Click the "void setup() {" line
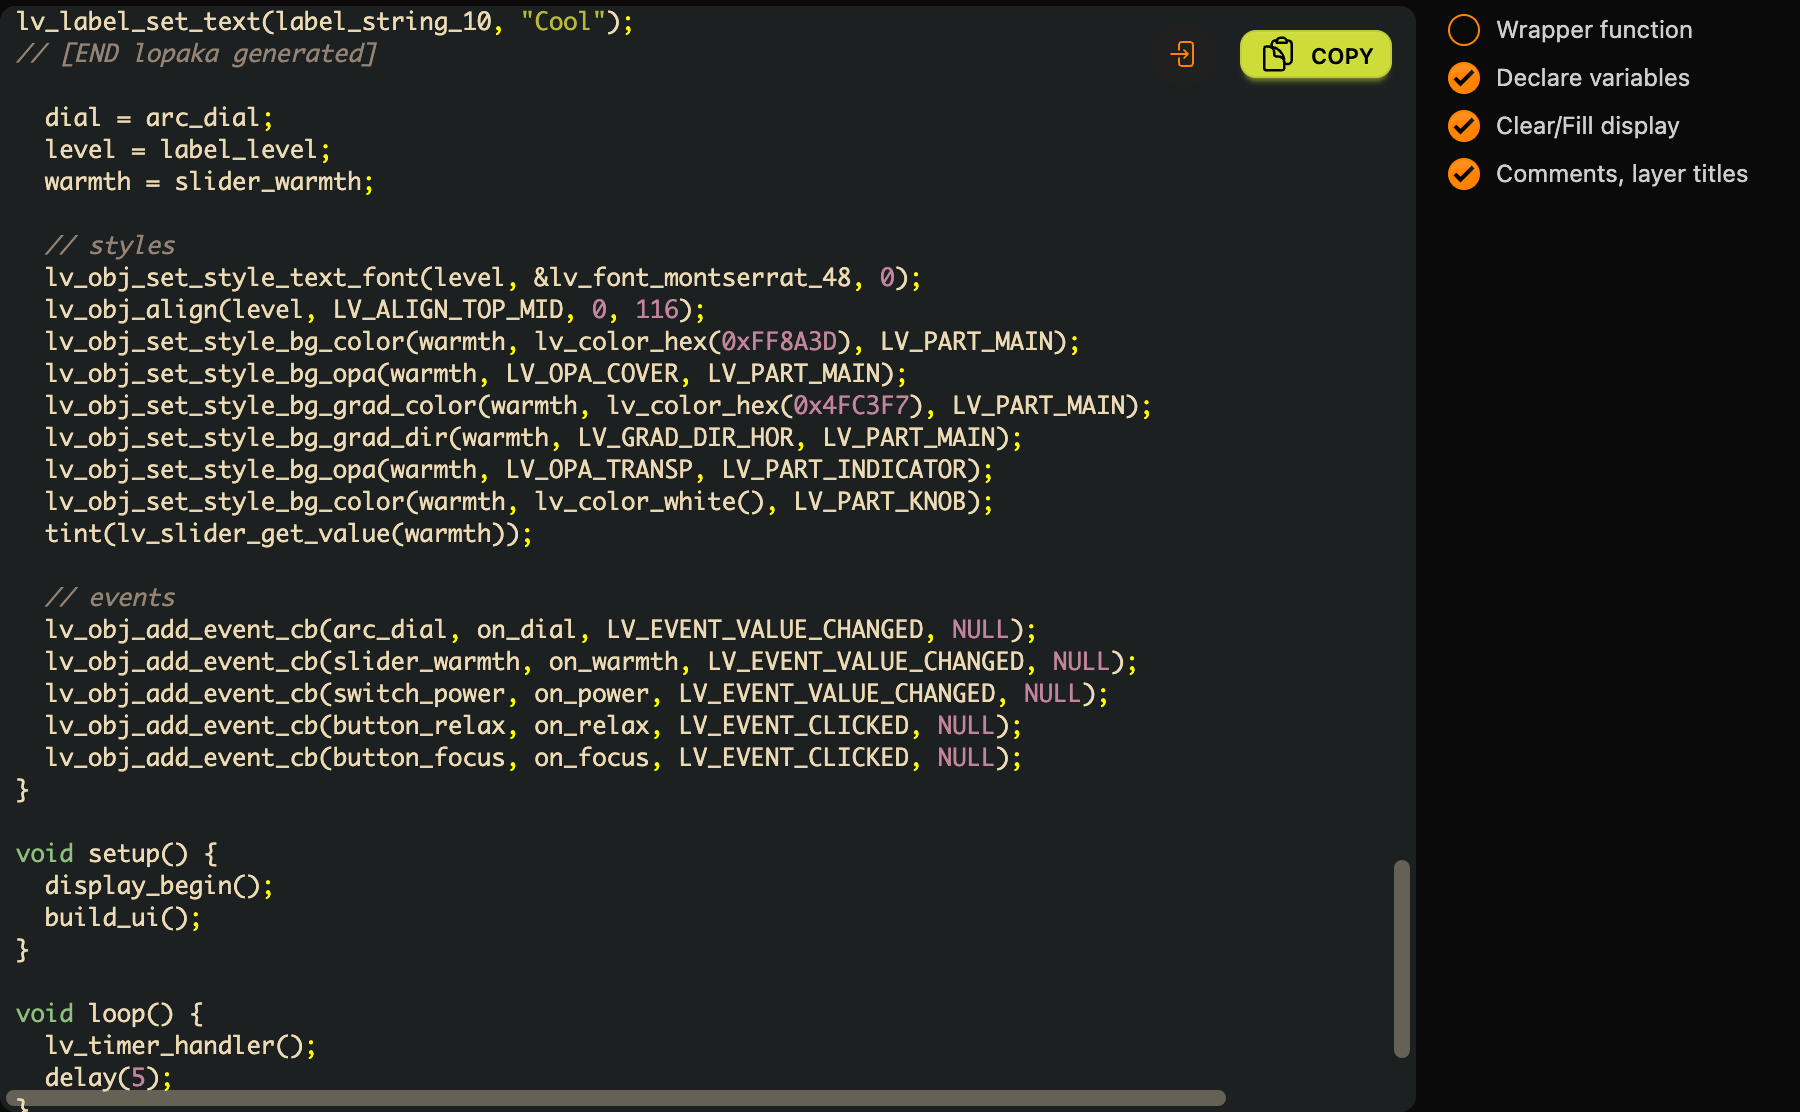 click(117, 854)
